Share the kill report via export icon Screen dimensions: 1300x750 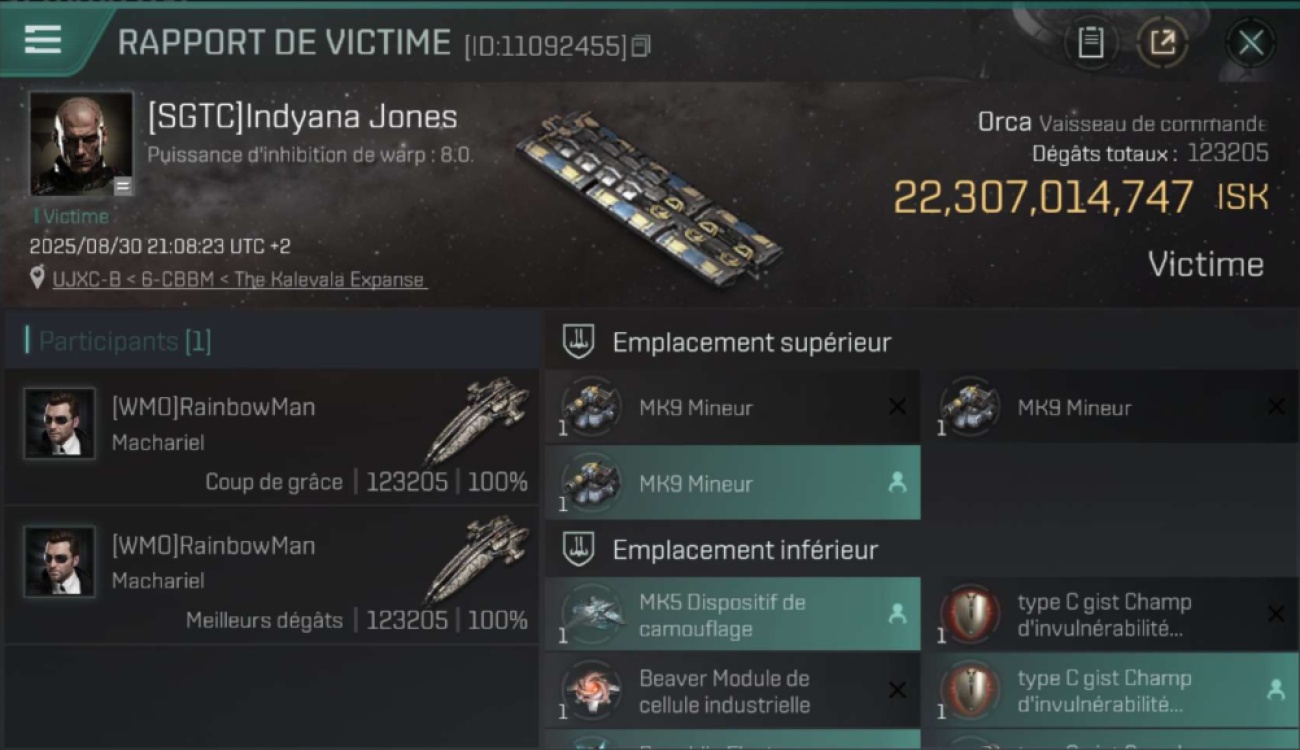point(1163,43)
